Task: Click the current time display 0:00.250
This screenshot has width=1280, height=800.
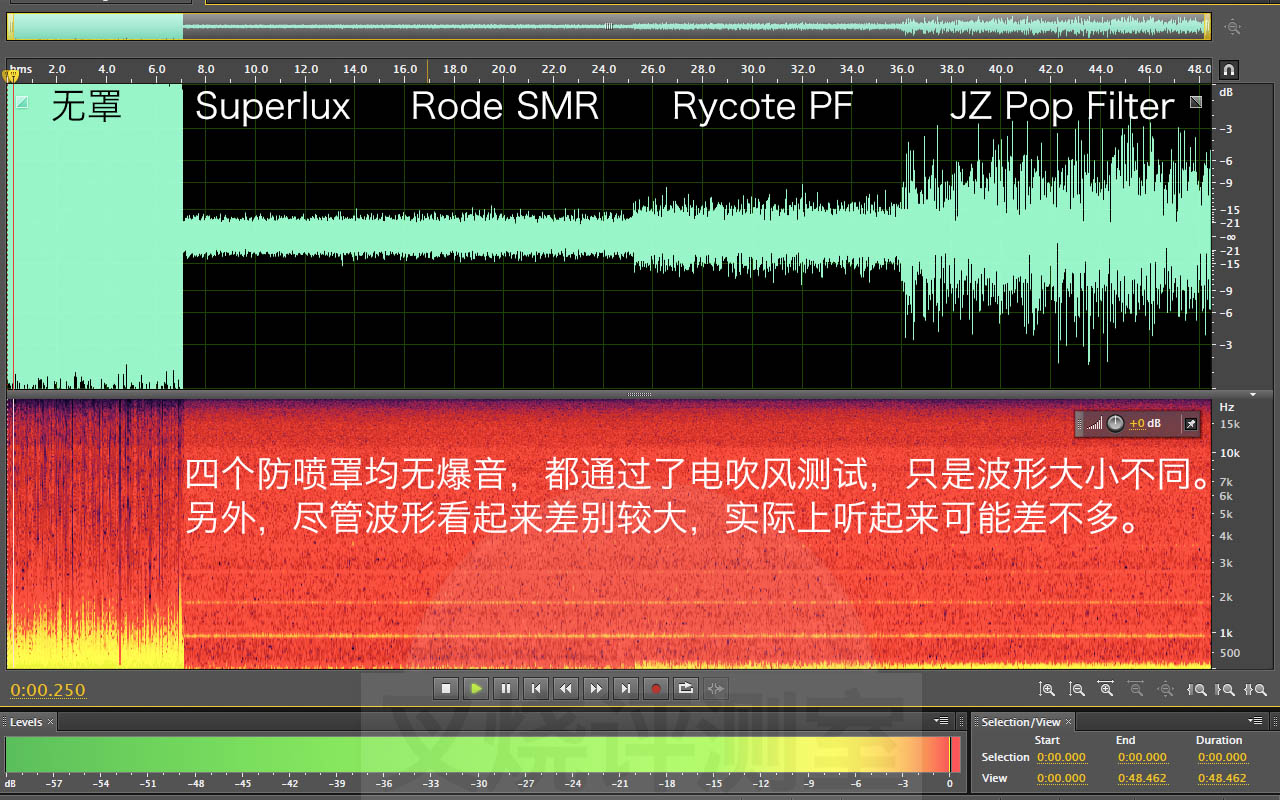Action: pyautogui.click(x=48, y=690)
